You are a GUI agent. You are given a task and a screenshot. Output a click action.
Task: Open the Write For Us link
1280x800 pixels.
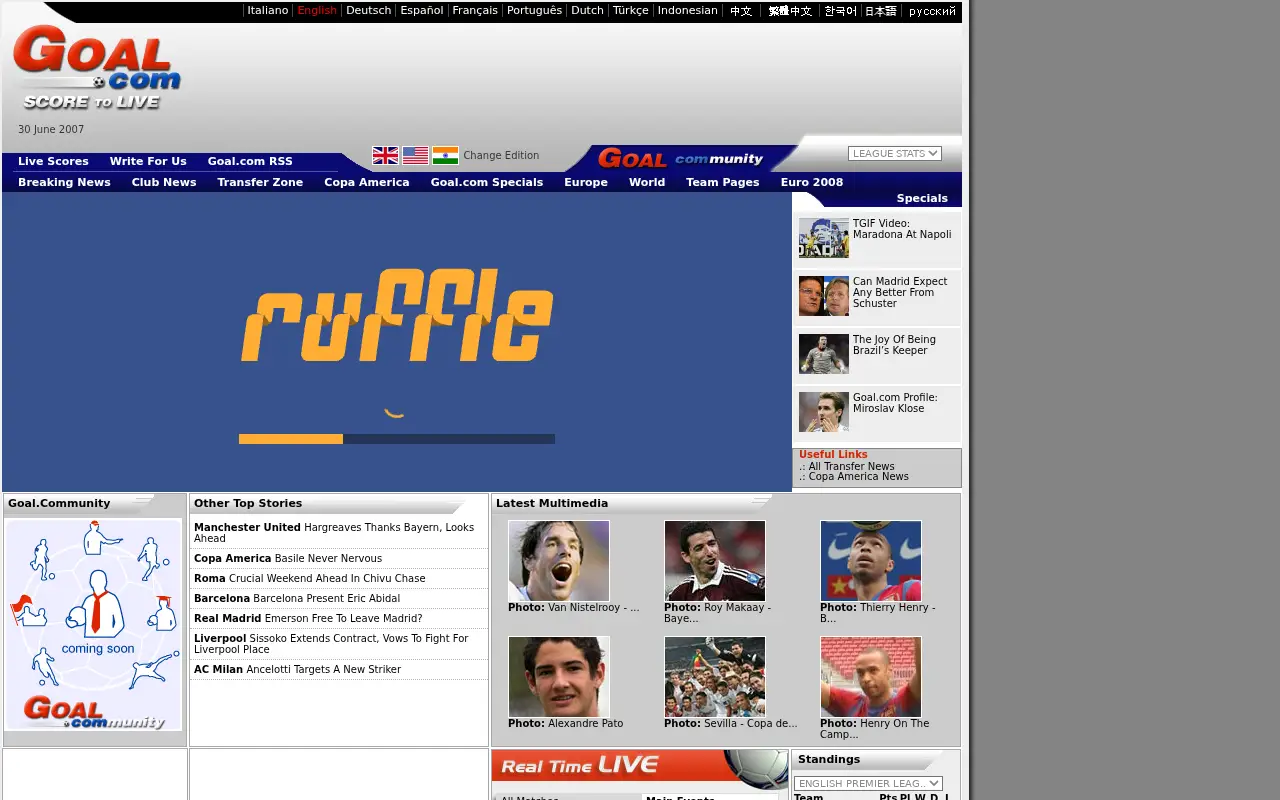(x=148, y=161)
